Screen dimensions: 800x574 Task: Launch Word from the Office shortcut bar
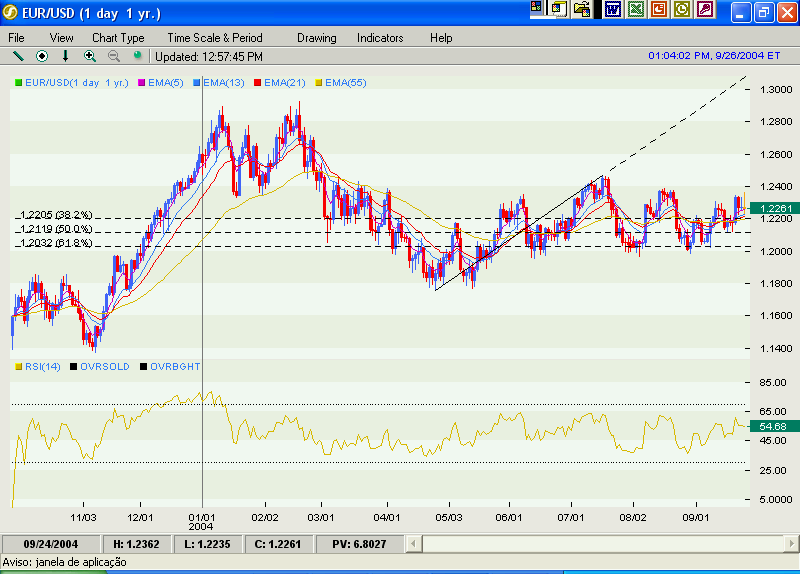(x=612, y=9)
